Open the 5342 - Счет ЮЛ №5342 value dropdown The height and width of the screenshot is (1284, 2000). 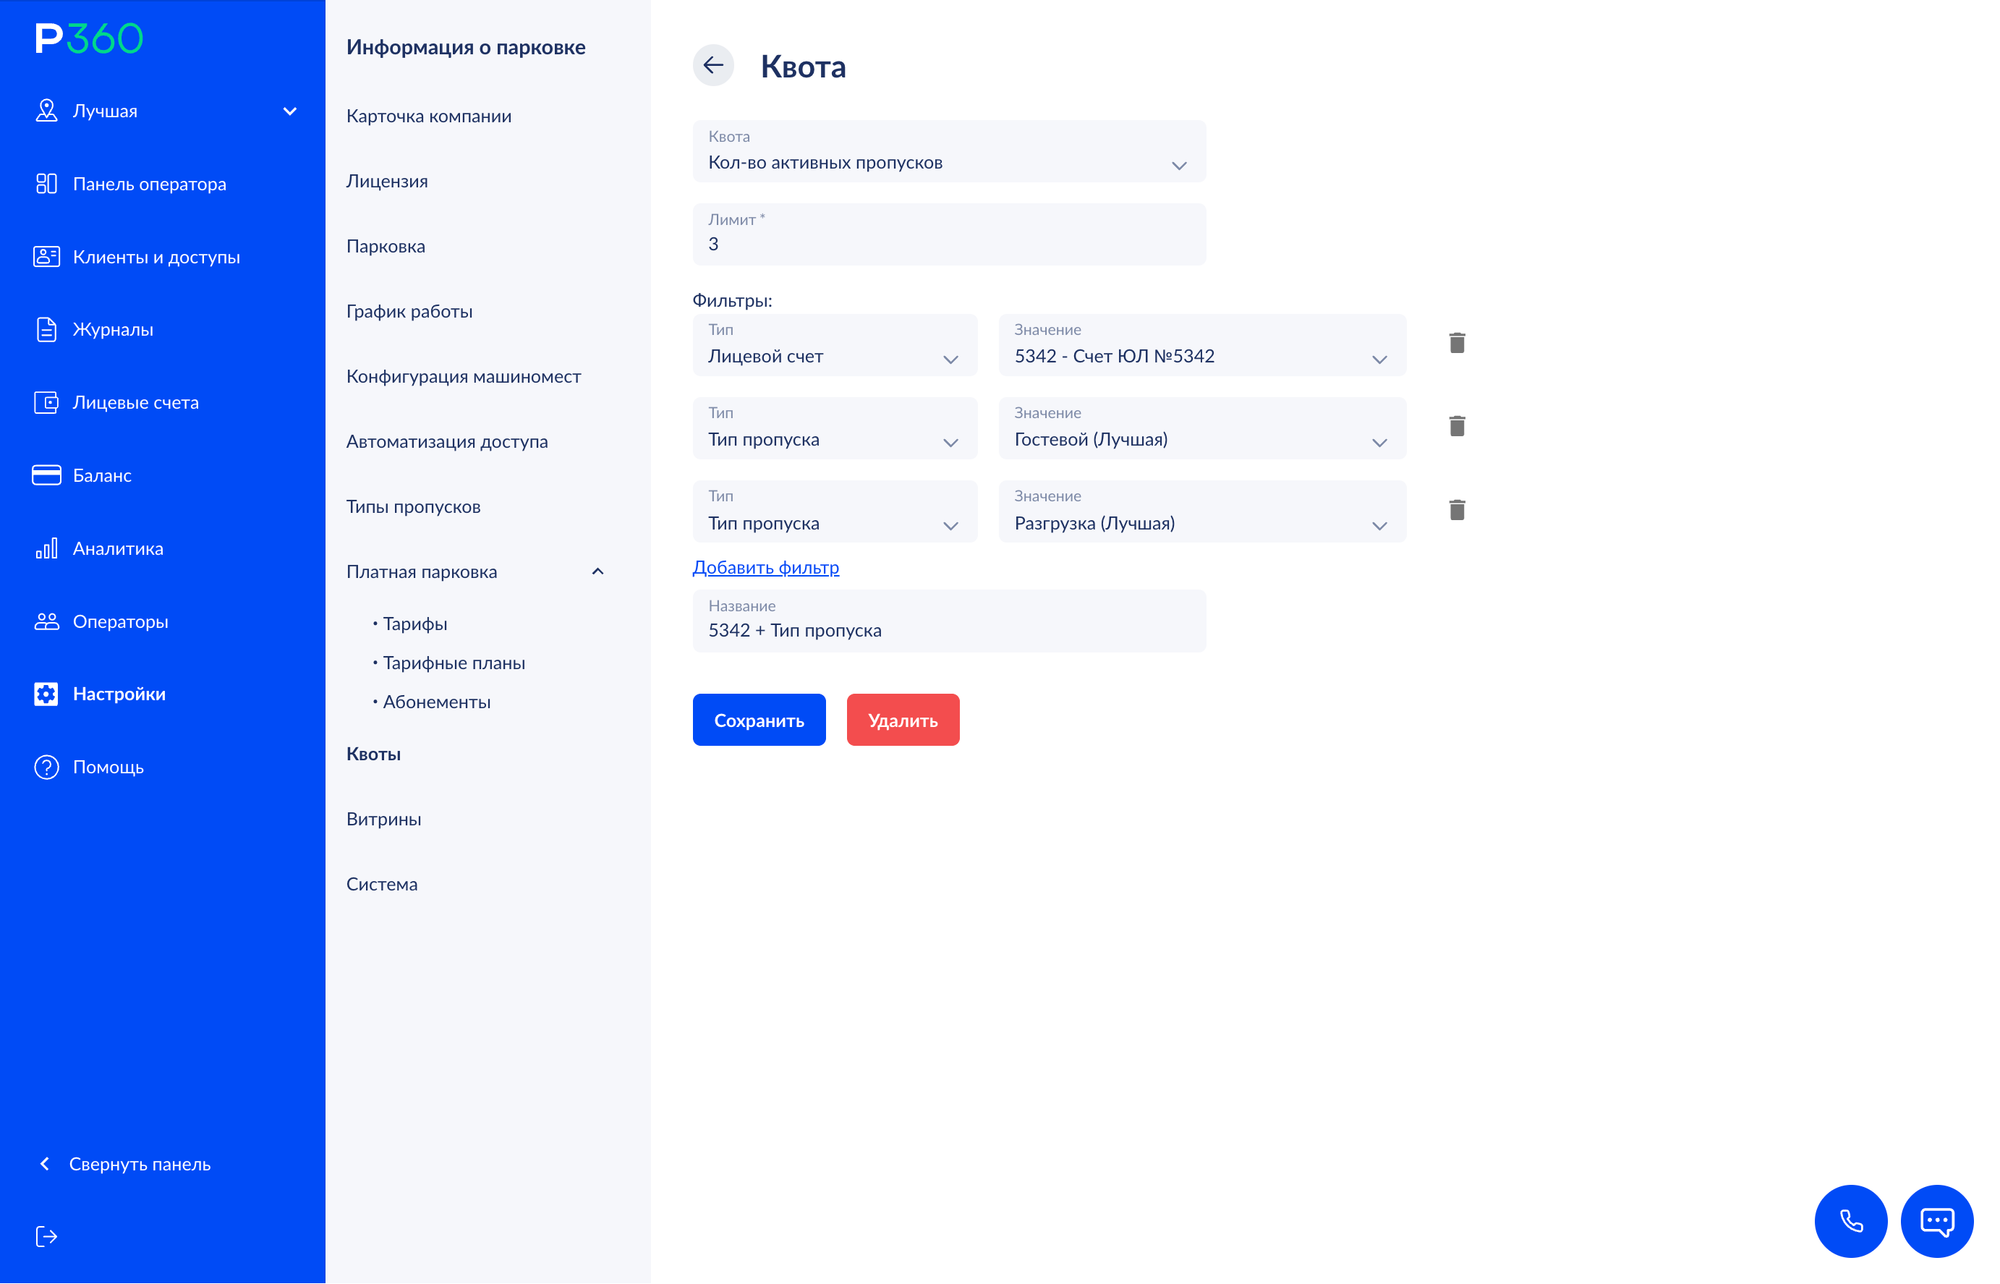1202,345
